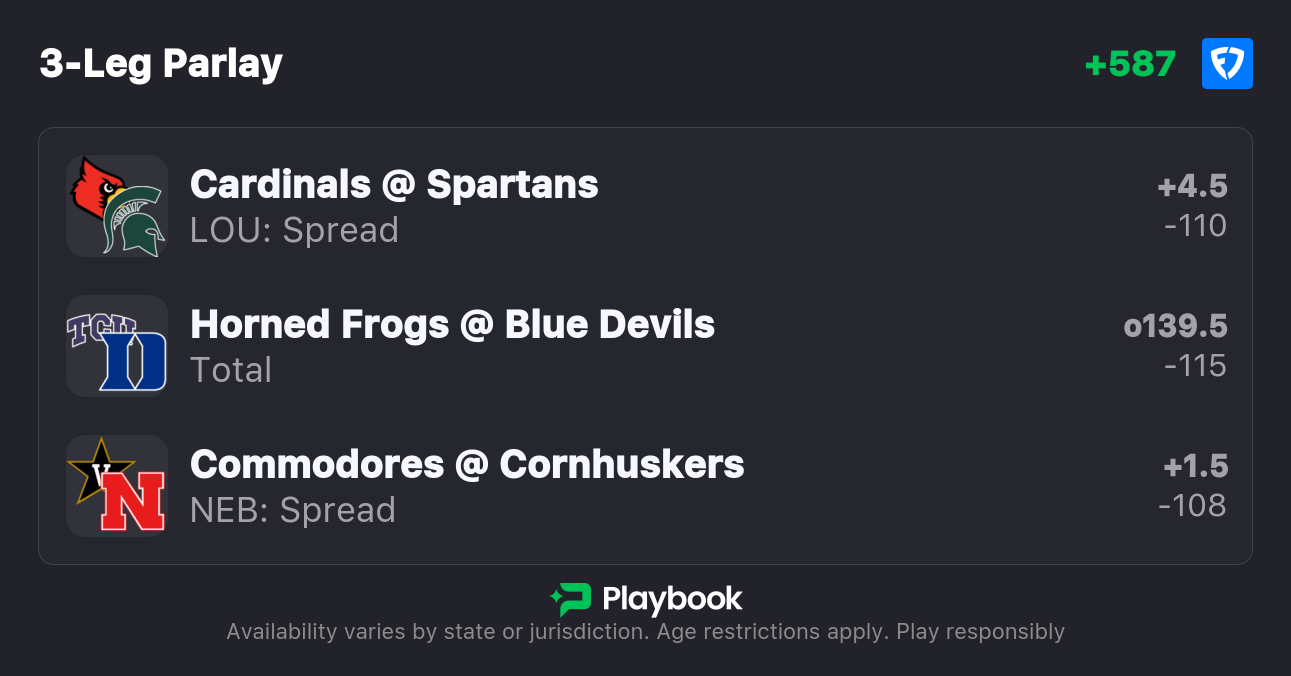The height and width of the screenshot is (676, 1291).
Task: Click the FanDuel sportsbook icon
Action: [x=1227, y=64]
